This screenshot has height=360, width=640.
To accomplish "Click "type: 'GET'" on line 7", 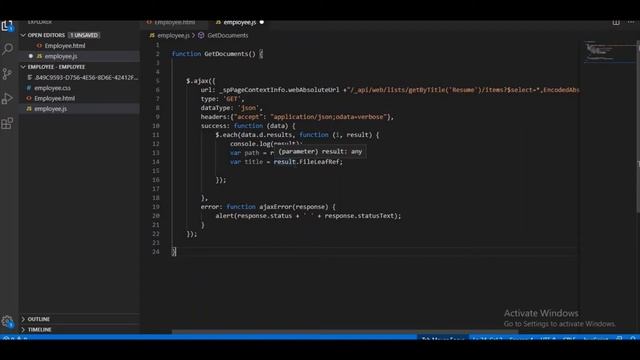I will tap(222, 99).
